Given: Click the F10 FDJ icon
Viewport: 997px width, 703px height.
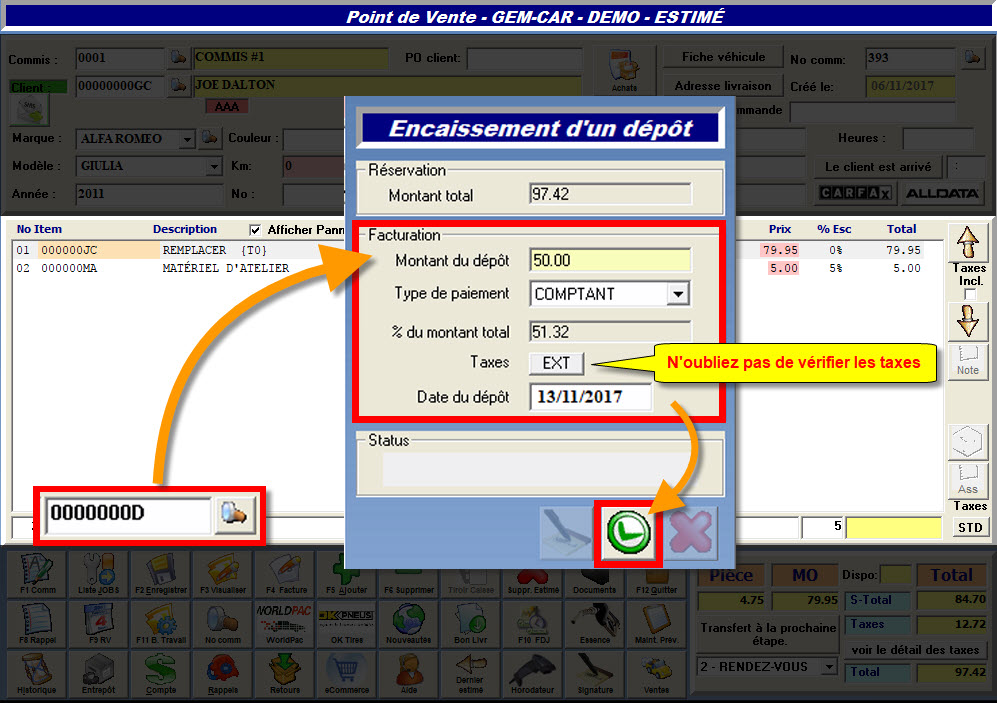Looking at the screenshot, I should 533,624.
